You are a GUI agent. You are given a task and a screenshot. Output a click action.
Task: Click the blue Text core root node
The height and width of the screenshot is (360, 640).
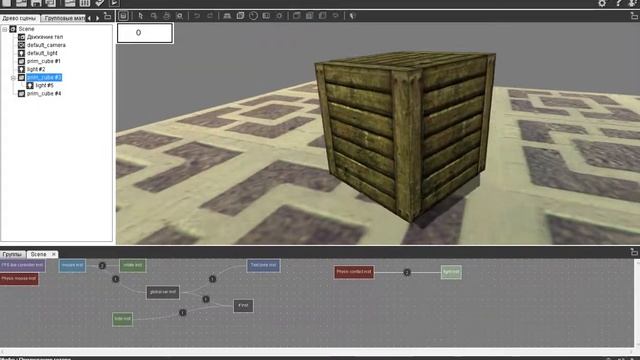point(264,265)
